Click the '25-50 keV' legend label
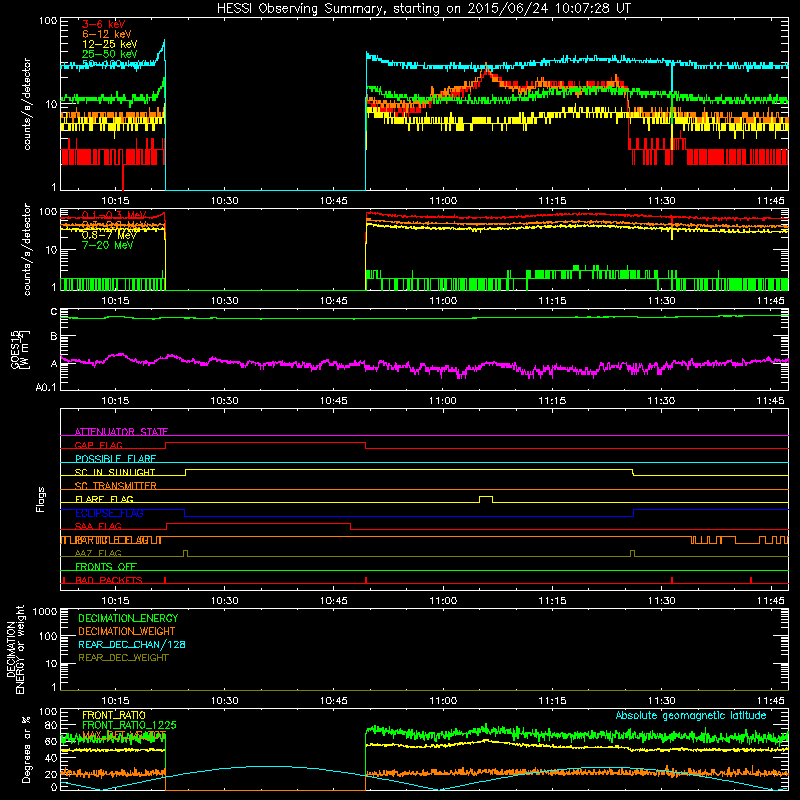The image size is (800, 800). [110, 54]
